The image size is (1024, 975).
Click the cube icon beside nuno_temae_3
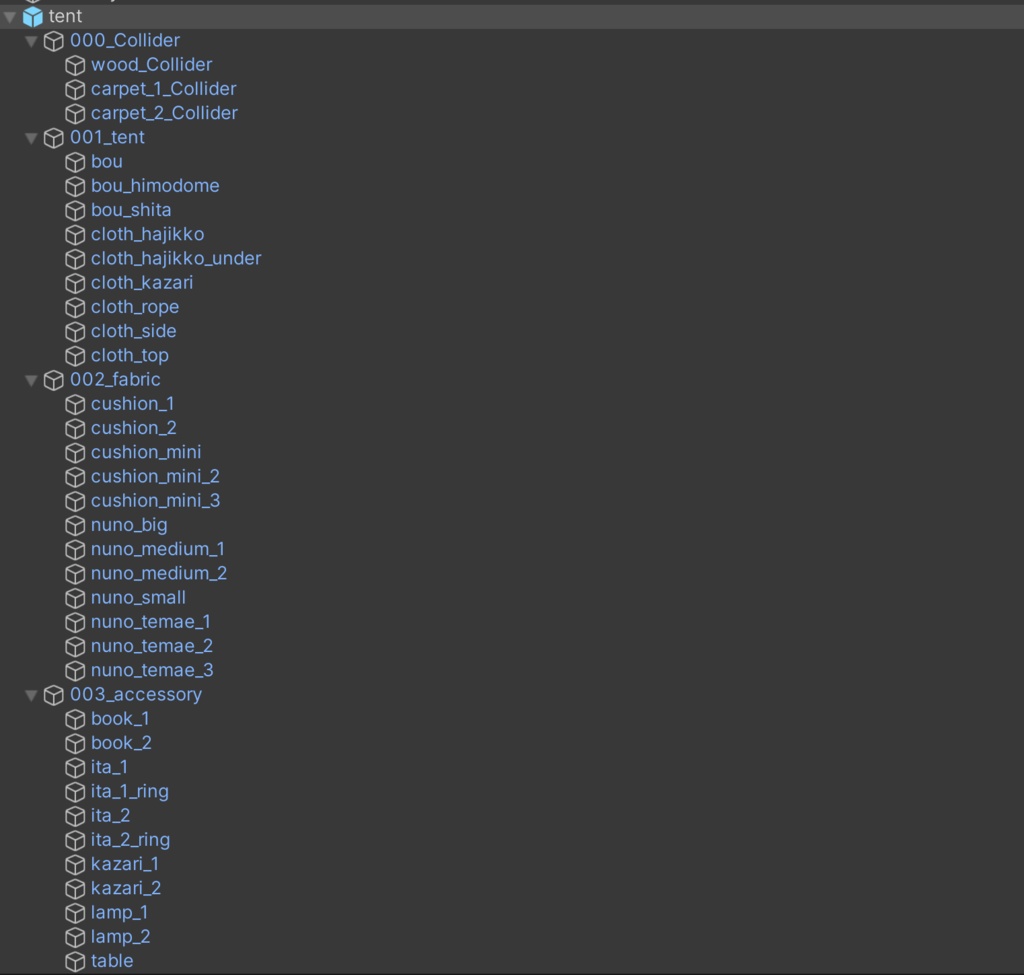[75, 671]
